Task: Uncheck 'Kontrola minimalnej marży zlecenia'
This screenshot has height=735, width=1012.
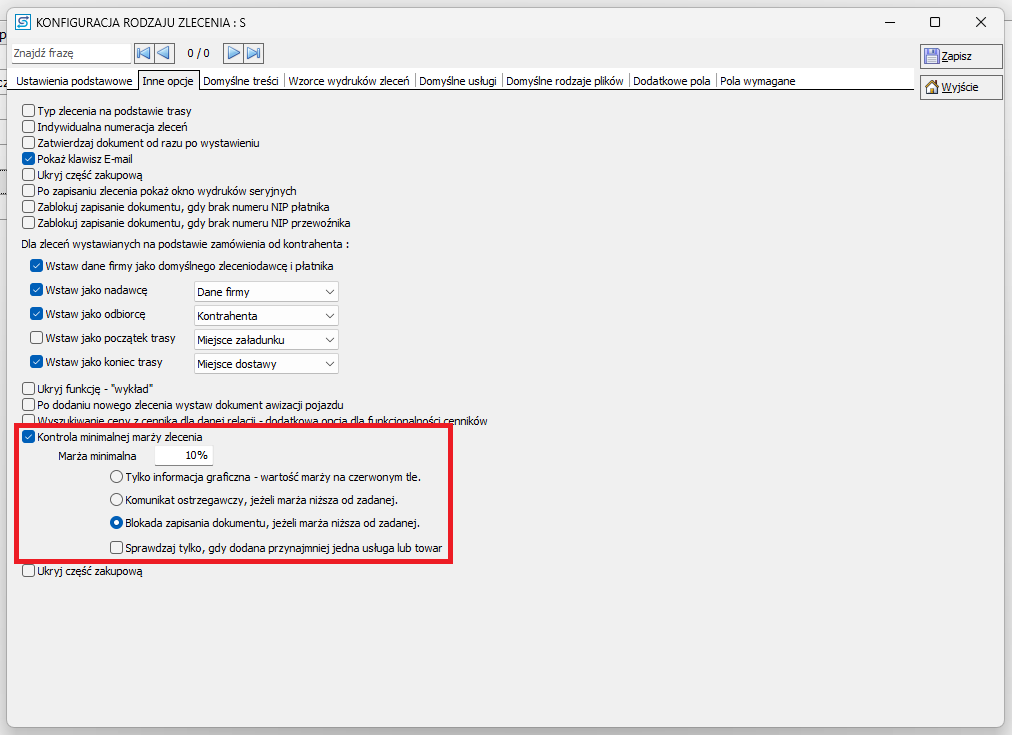Action: point(29,437)
